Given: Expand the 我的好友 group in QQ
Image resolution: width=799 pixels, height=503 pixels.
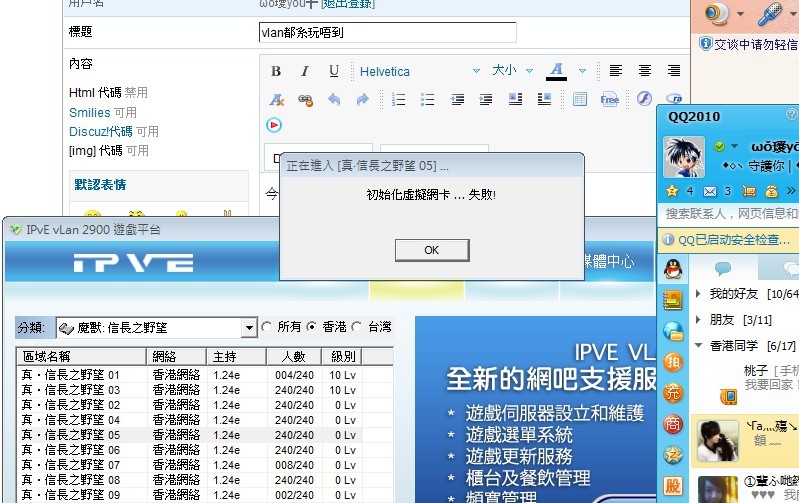Looking at the screenshot, I should tap(698, 294).
